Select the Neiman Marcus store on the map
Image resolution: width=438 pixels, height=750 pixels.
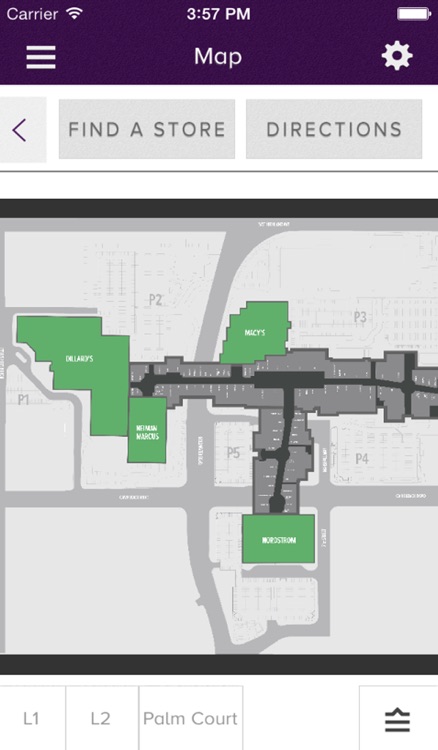point(147,430)
